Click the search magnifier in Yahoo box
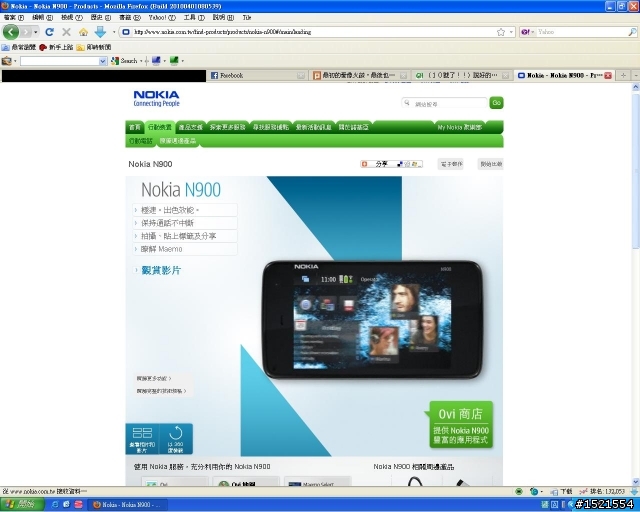The image size is (640, 512). click(632, 32)
